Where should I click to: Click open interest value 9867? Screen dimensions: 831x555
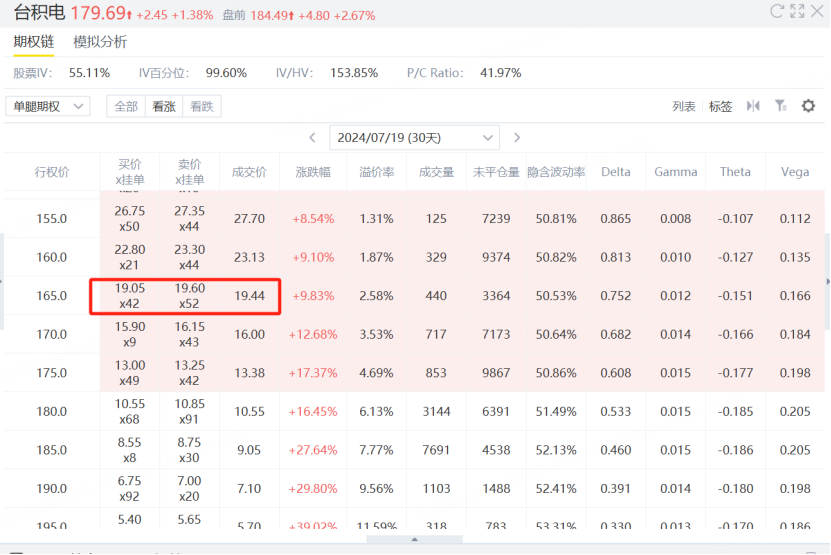point(496,373)
